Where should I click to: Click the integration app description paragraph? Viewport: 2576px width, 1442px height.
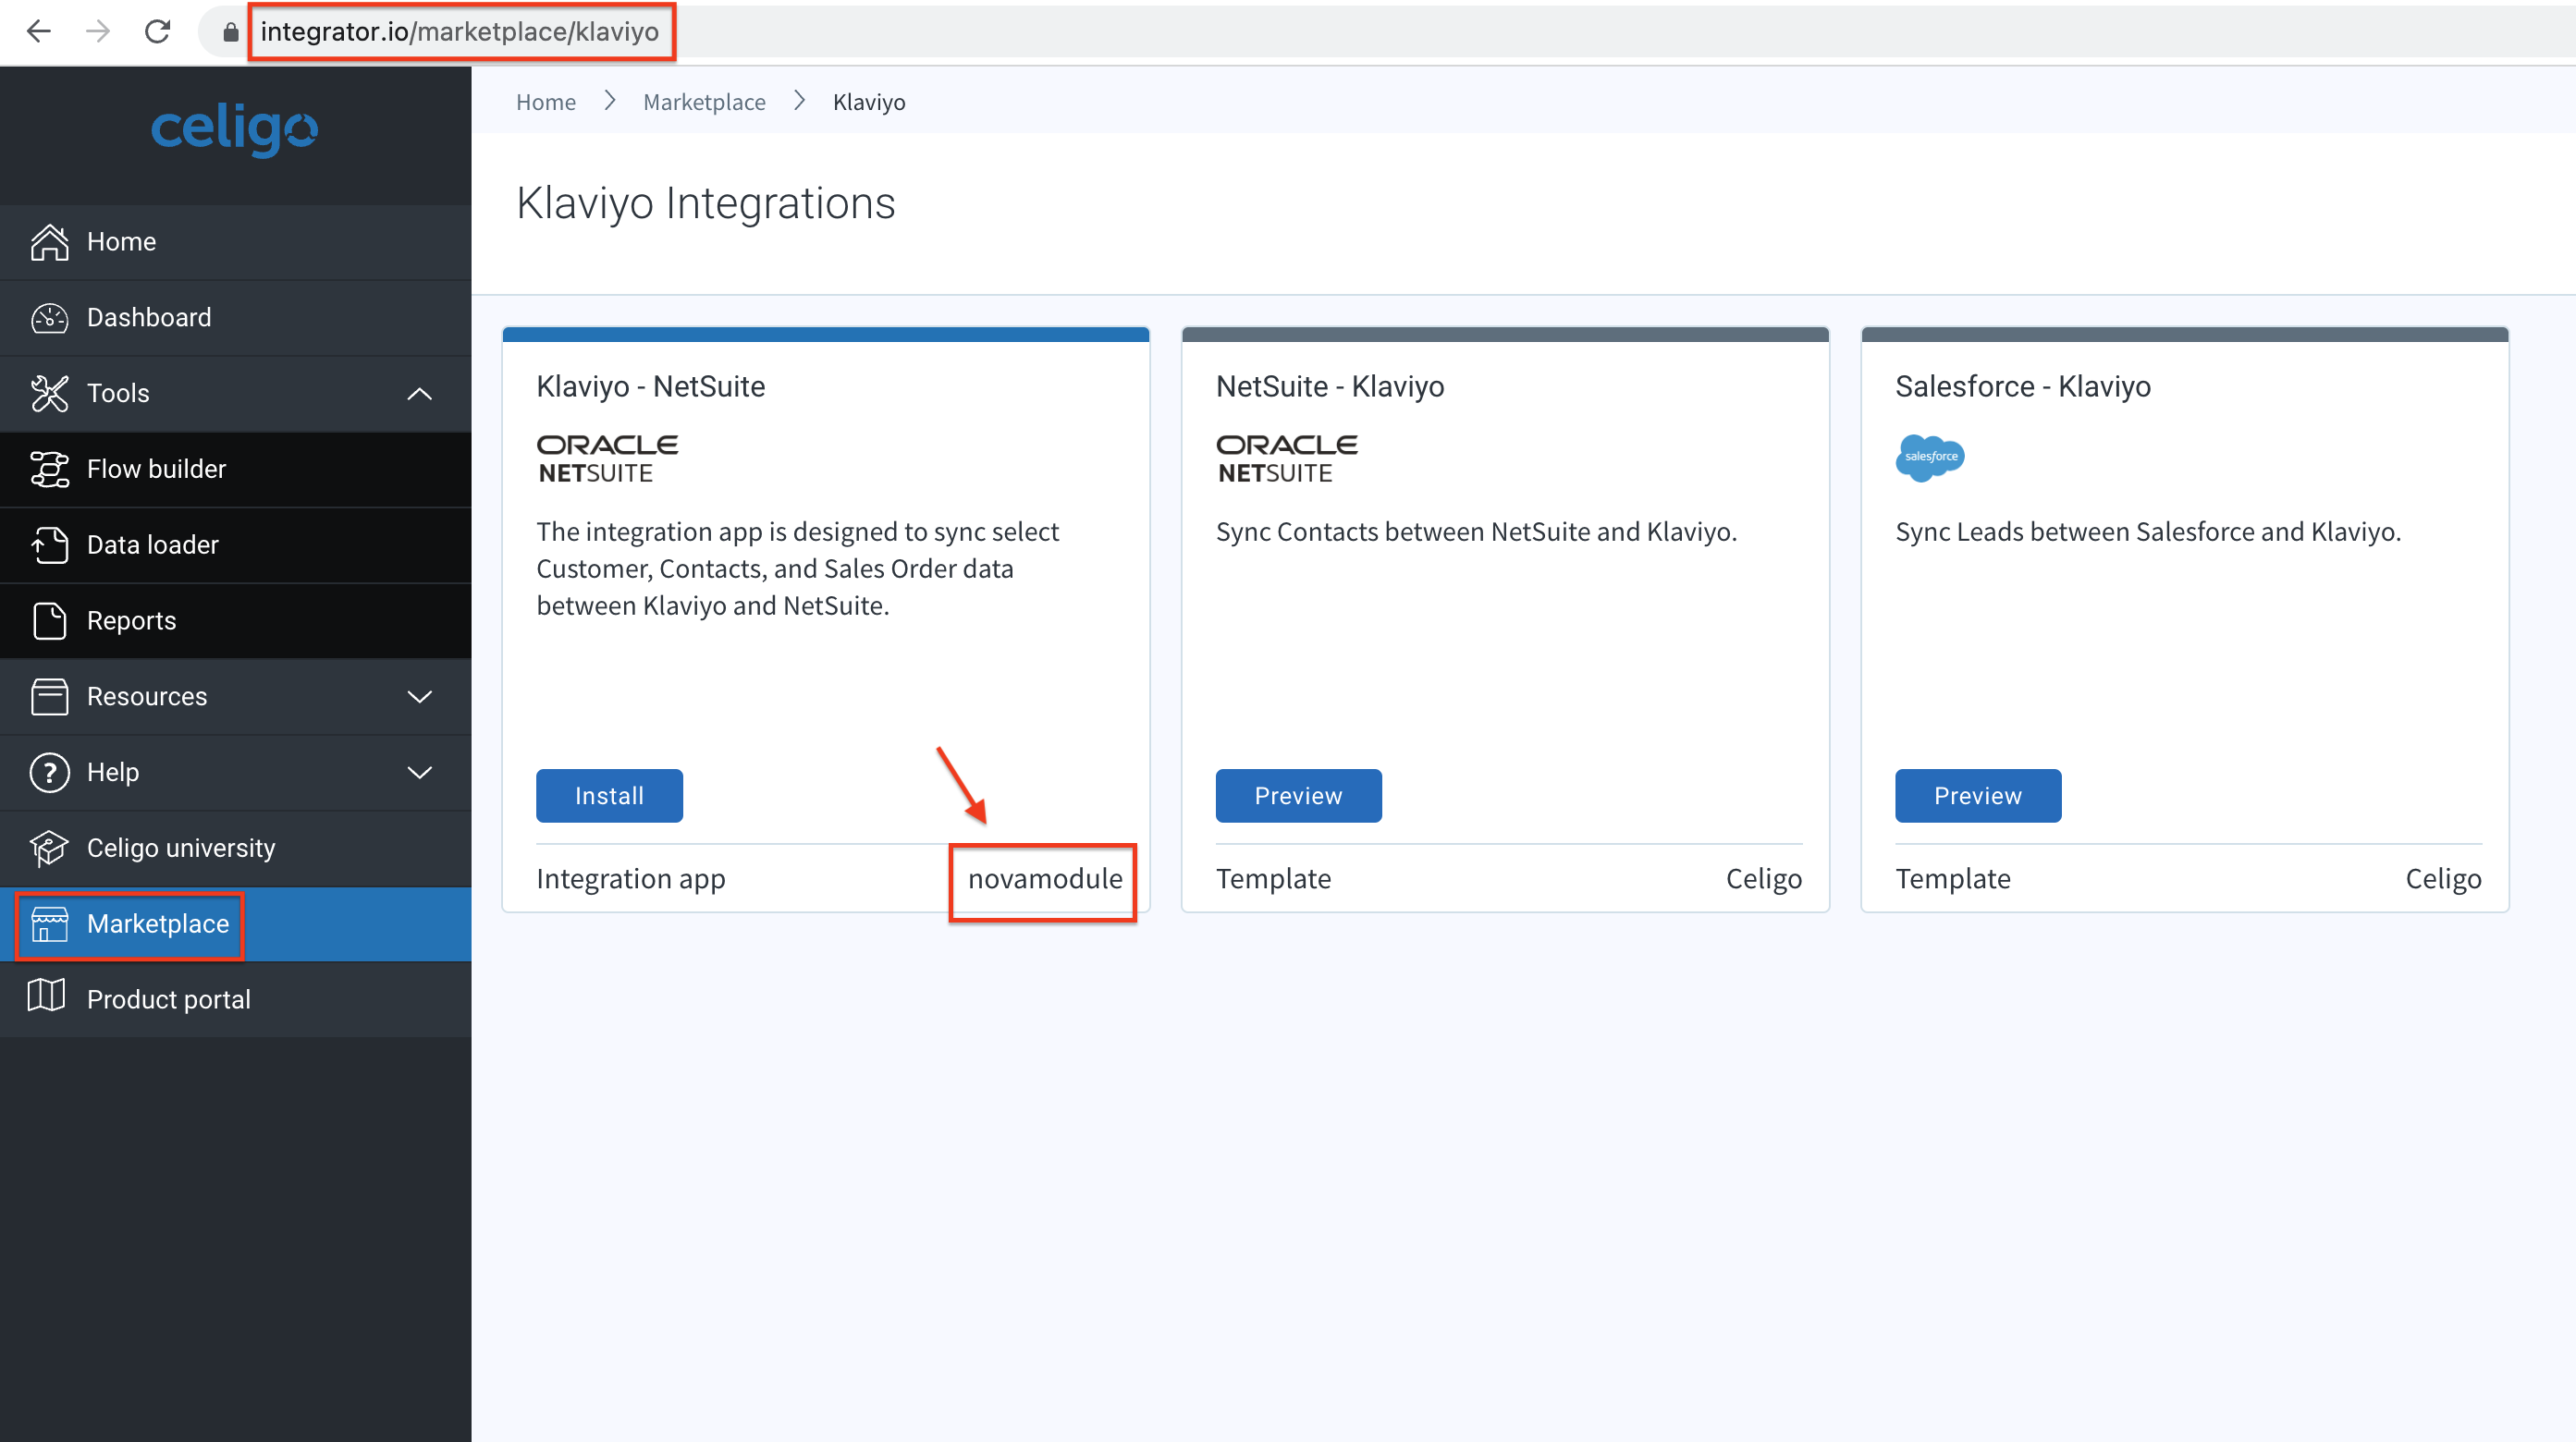click(798, 569)
